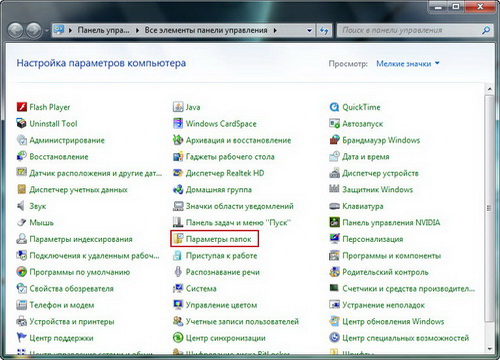Open the Персонализация icon
The width and height of the screenshot is (500, 360).
pyautogui.click(x=334, y=239)
